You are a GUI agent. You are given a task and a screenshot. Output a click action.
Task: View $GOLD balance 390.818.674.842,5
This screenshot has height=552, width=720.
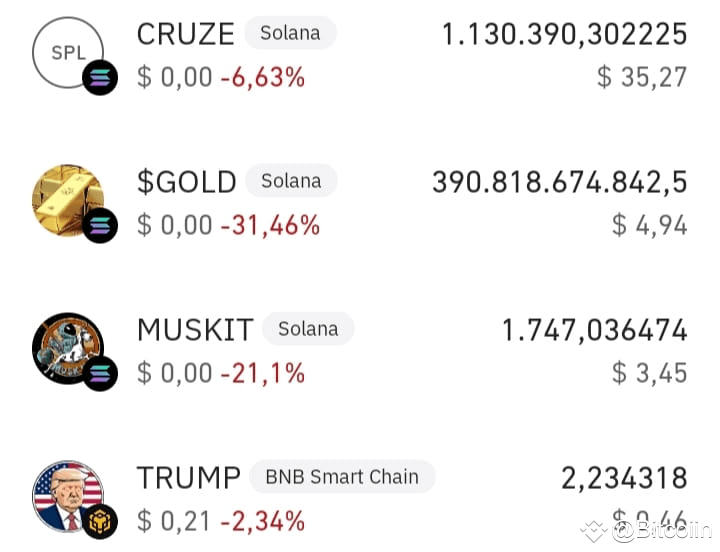tap(560, 183)
